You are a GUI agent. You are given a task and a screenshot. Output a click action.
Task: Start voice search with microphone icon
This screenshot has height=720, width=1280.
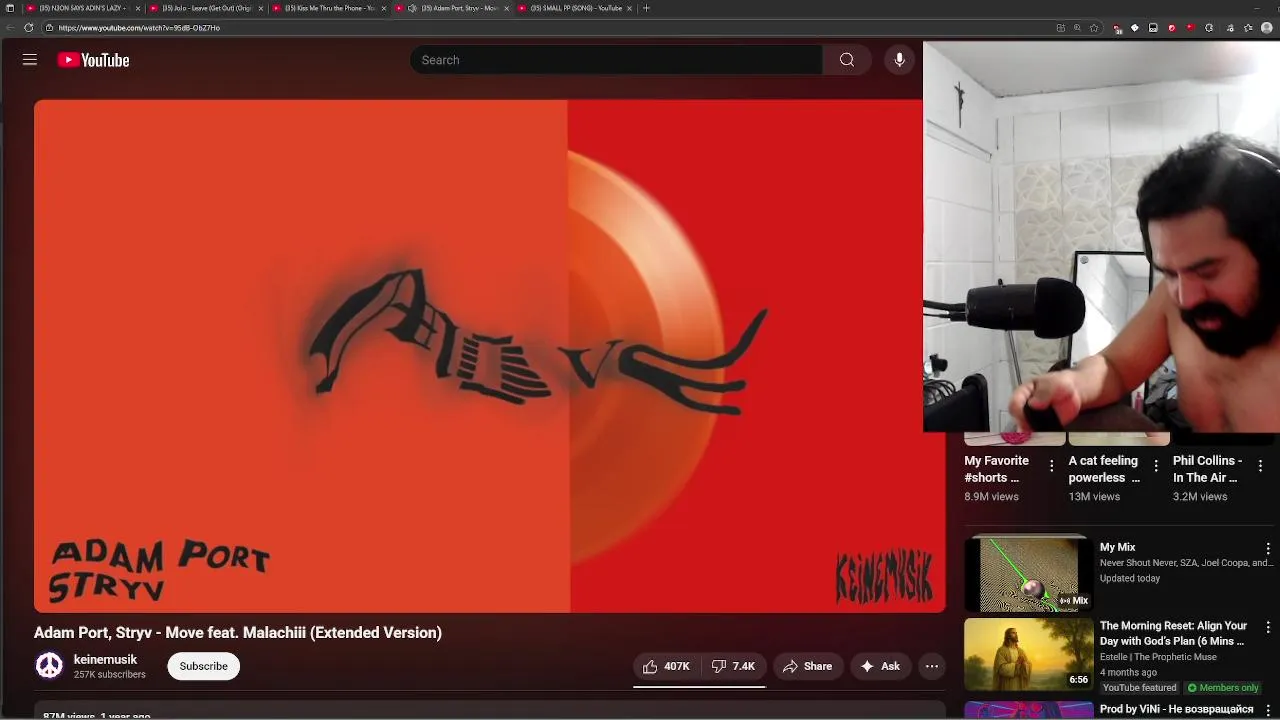click(x=899, y=60)
